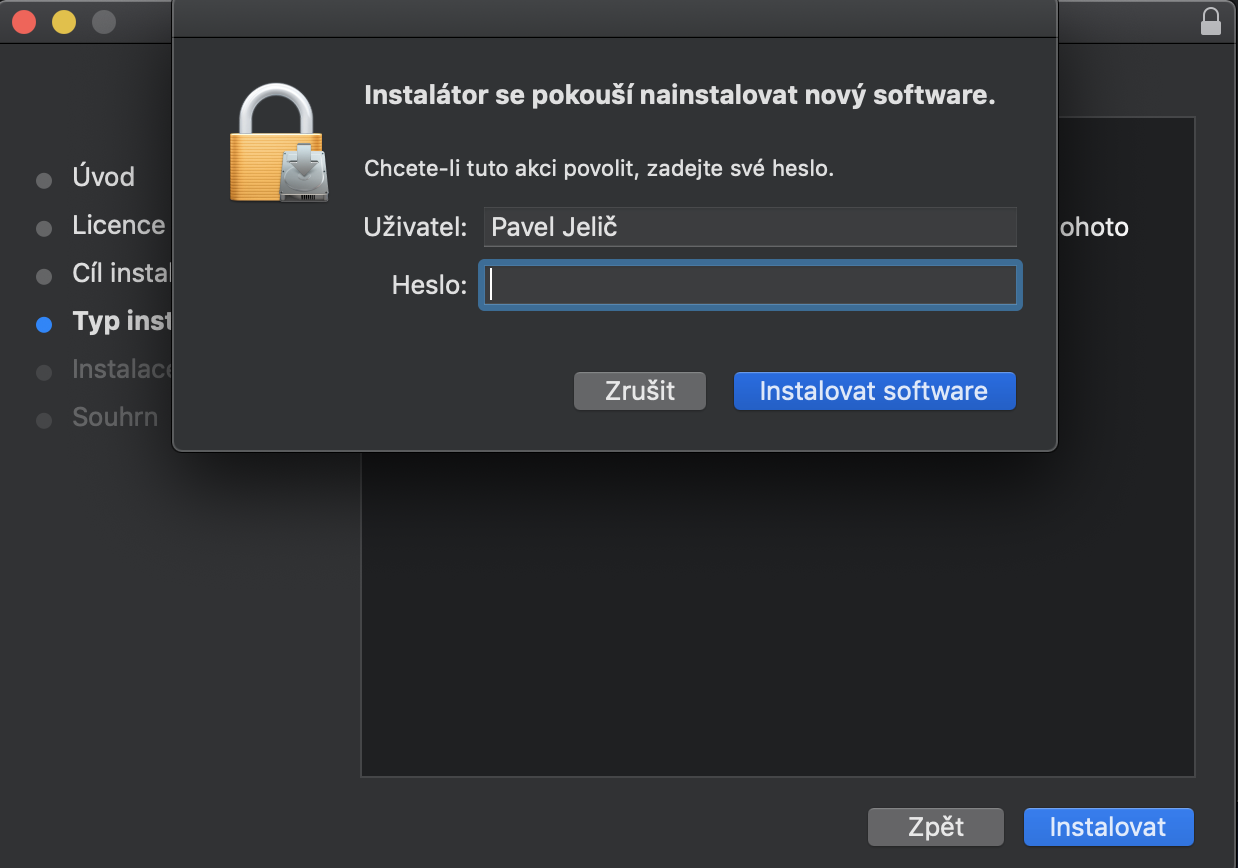The image size is (1238, 868).
Task: Click the gray zoom window button
Action: [x=103, y=21]
